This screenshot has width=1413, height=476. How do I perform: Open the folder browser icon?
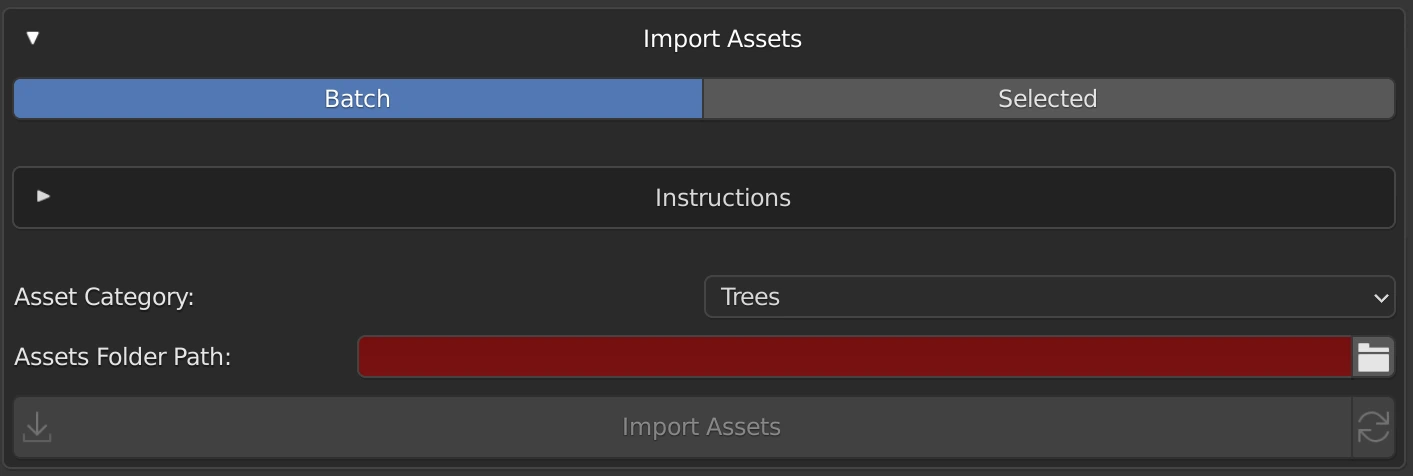coord(1373,357)
